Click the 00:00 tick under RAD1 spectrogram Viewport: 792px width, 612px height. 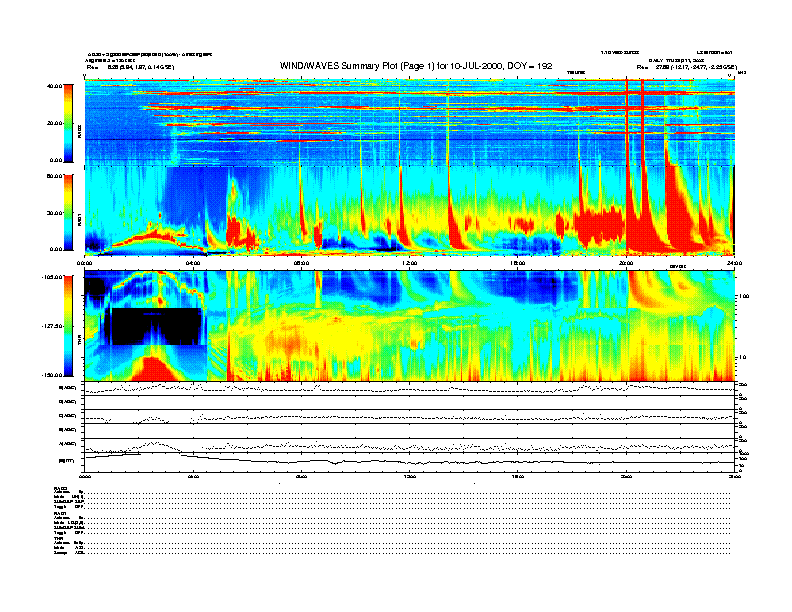84,263
